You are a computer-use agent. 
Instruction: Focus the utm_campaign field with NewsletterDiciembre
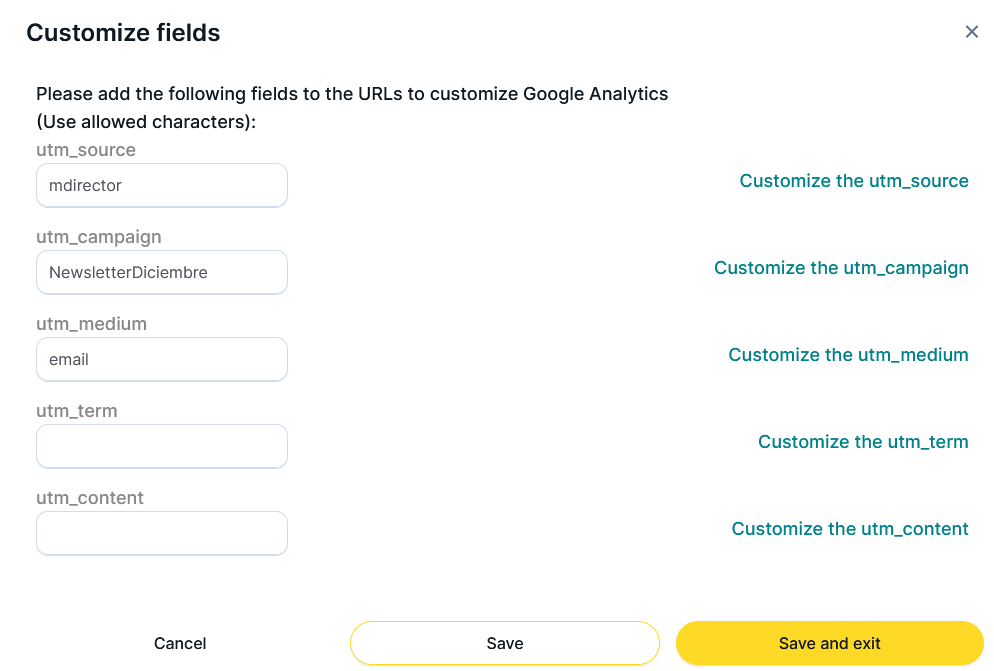(161, 272)
